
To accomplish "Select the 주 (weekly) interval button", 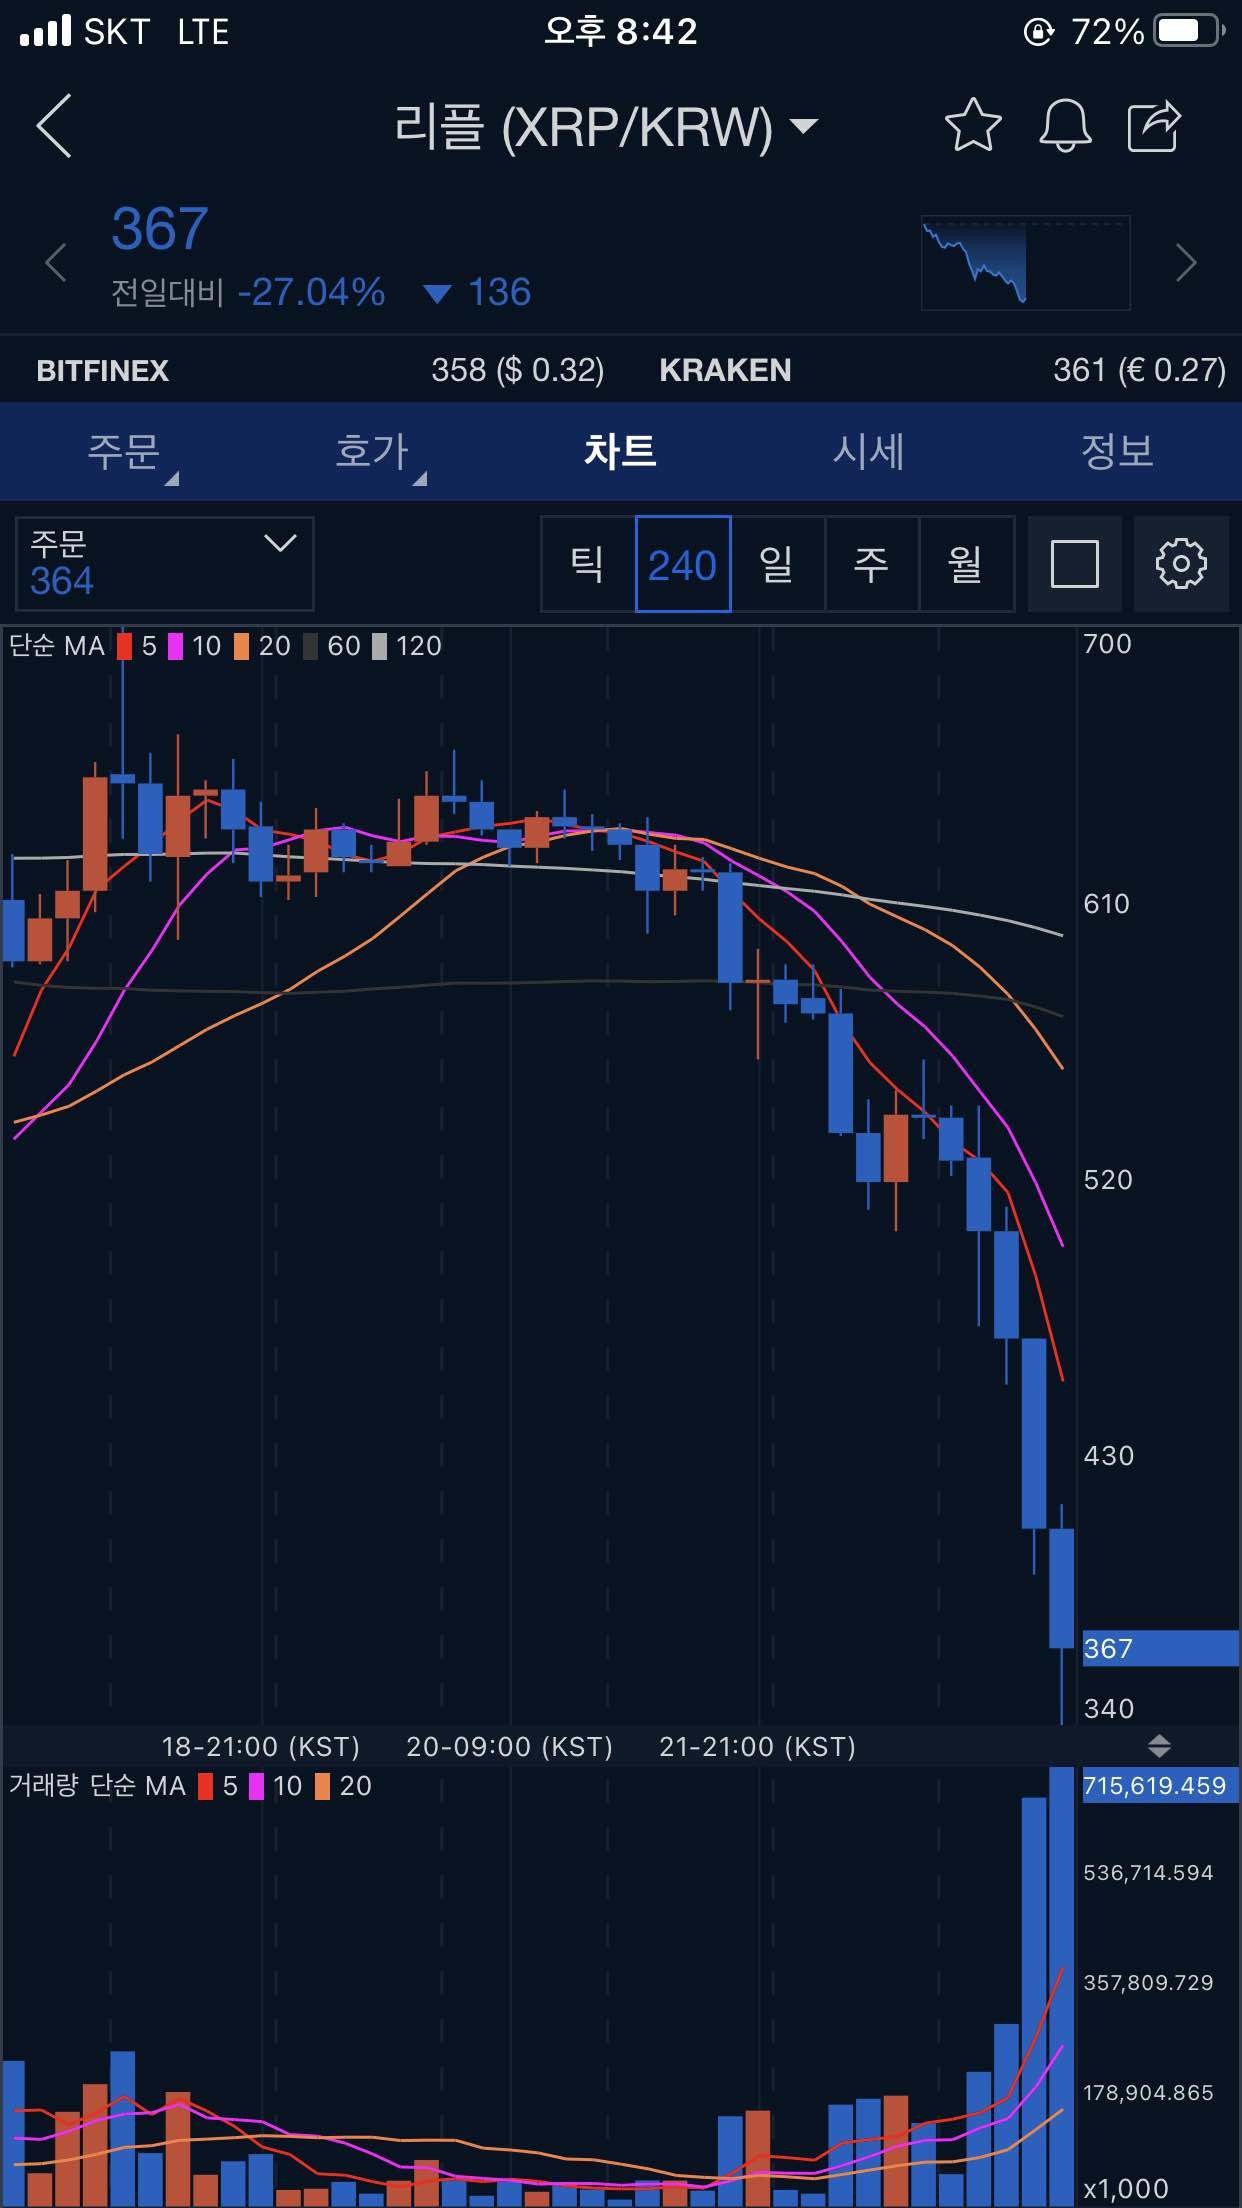I will click(871, 564).
